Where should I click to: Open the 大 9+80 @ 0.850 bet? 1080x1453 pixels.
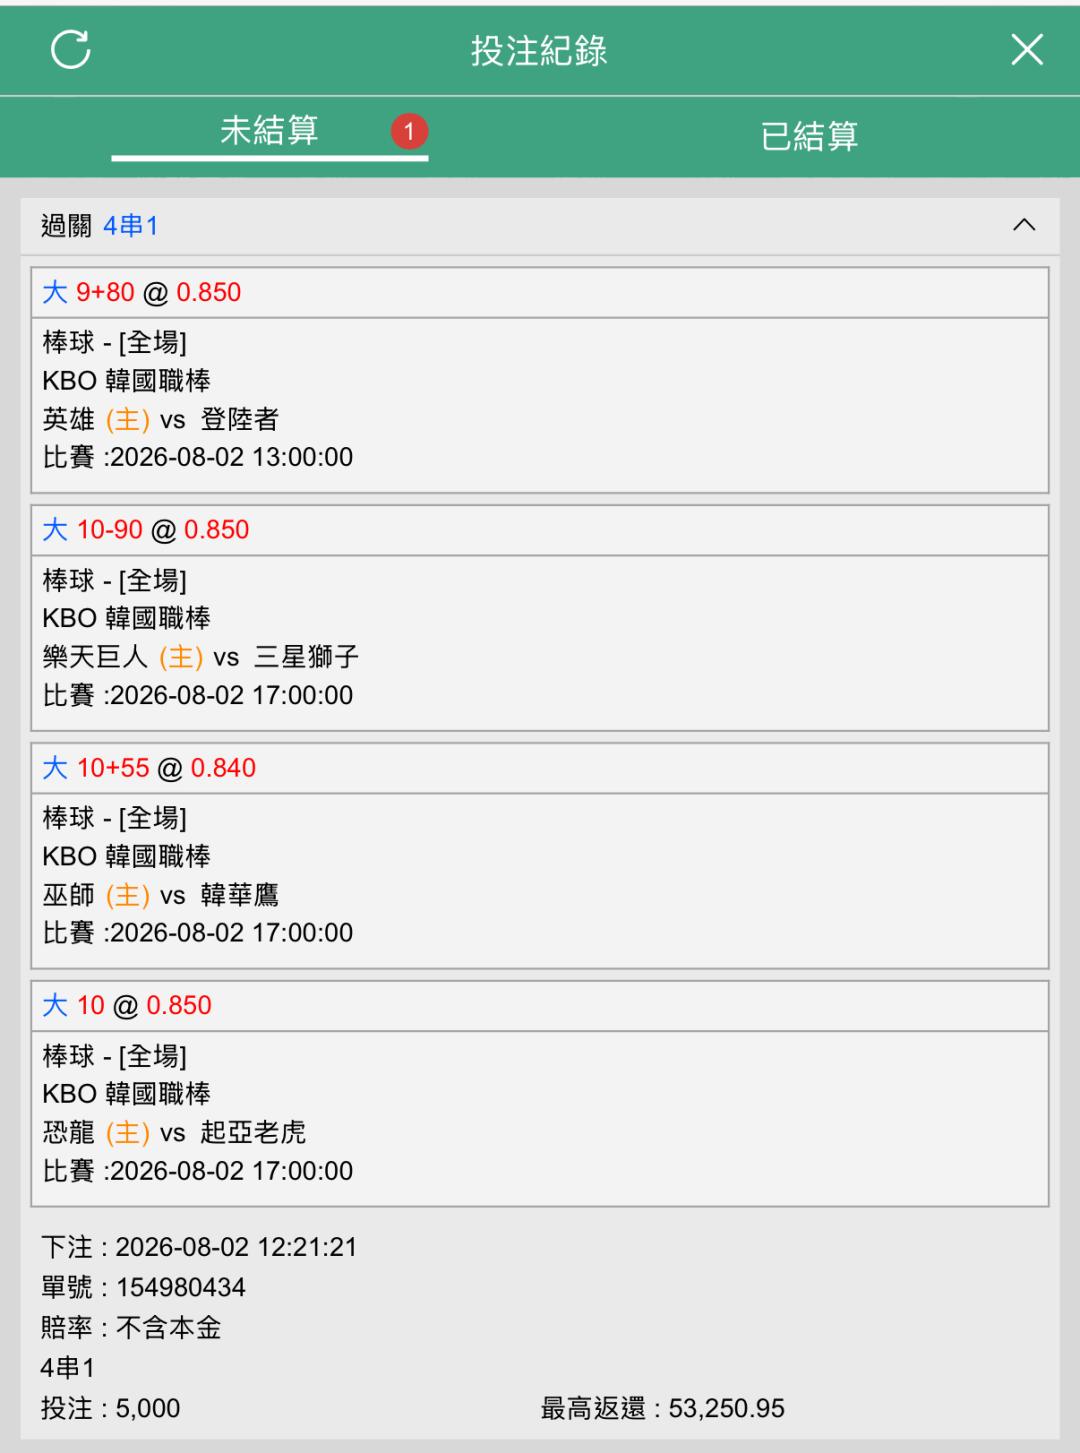tap(142, 292)
